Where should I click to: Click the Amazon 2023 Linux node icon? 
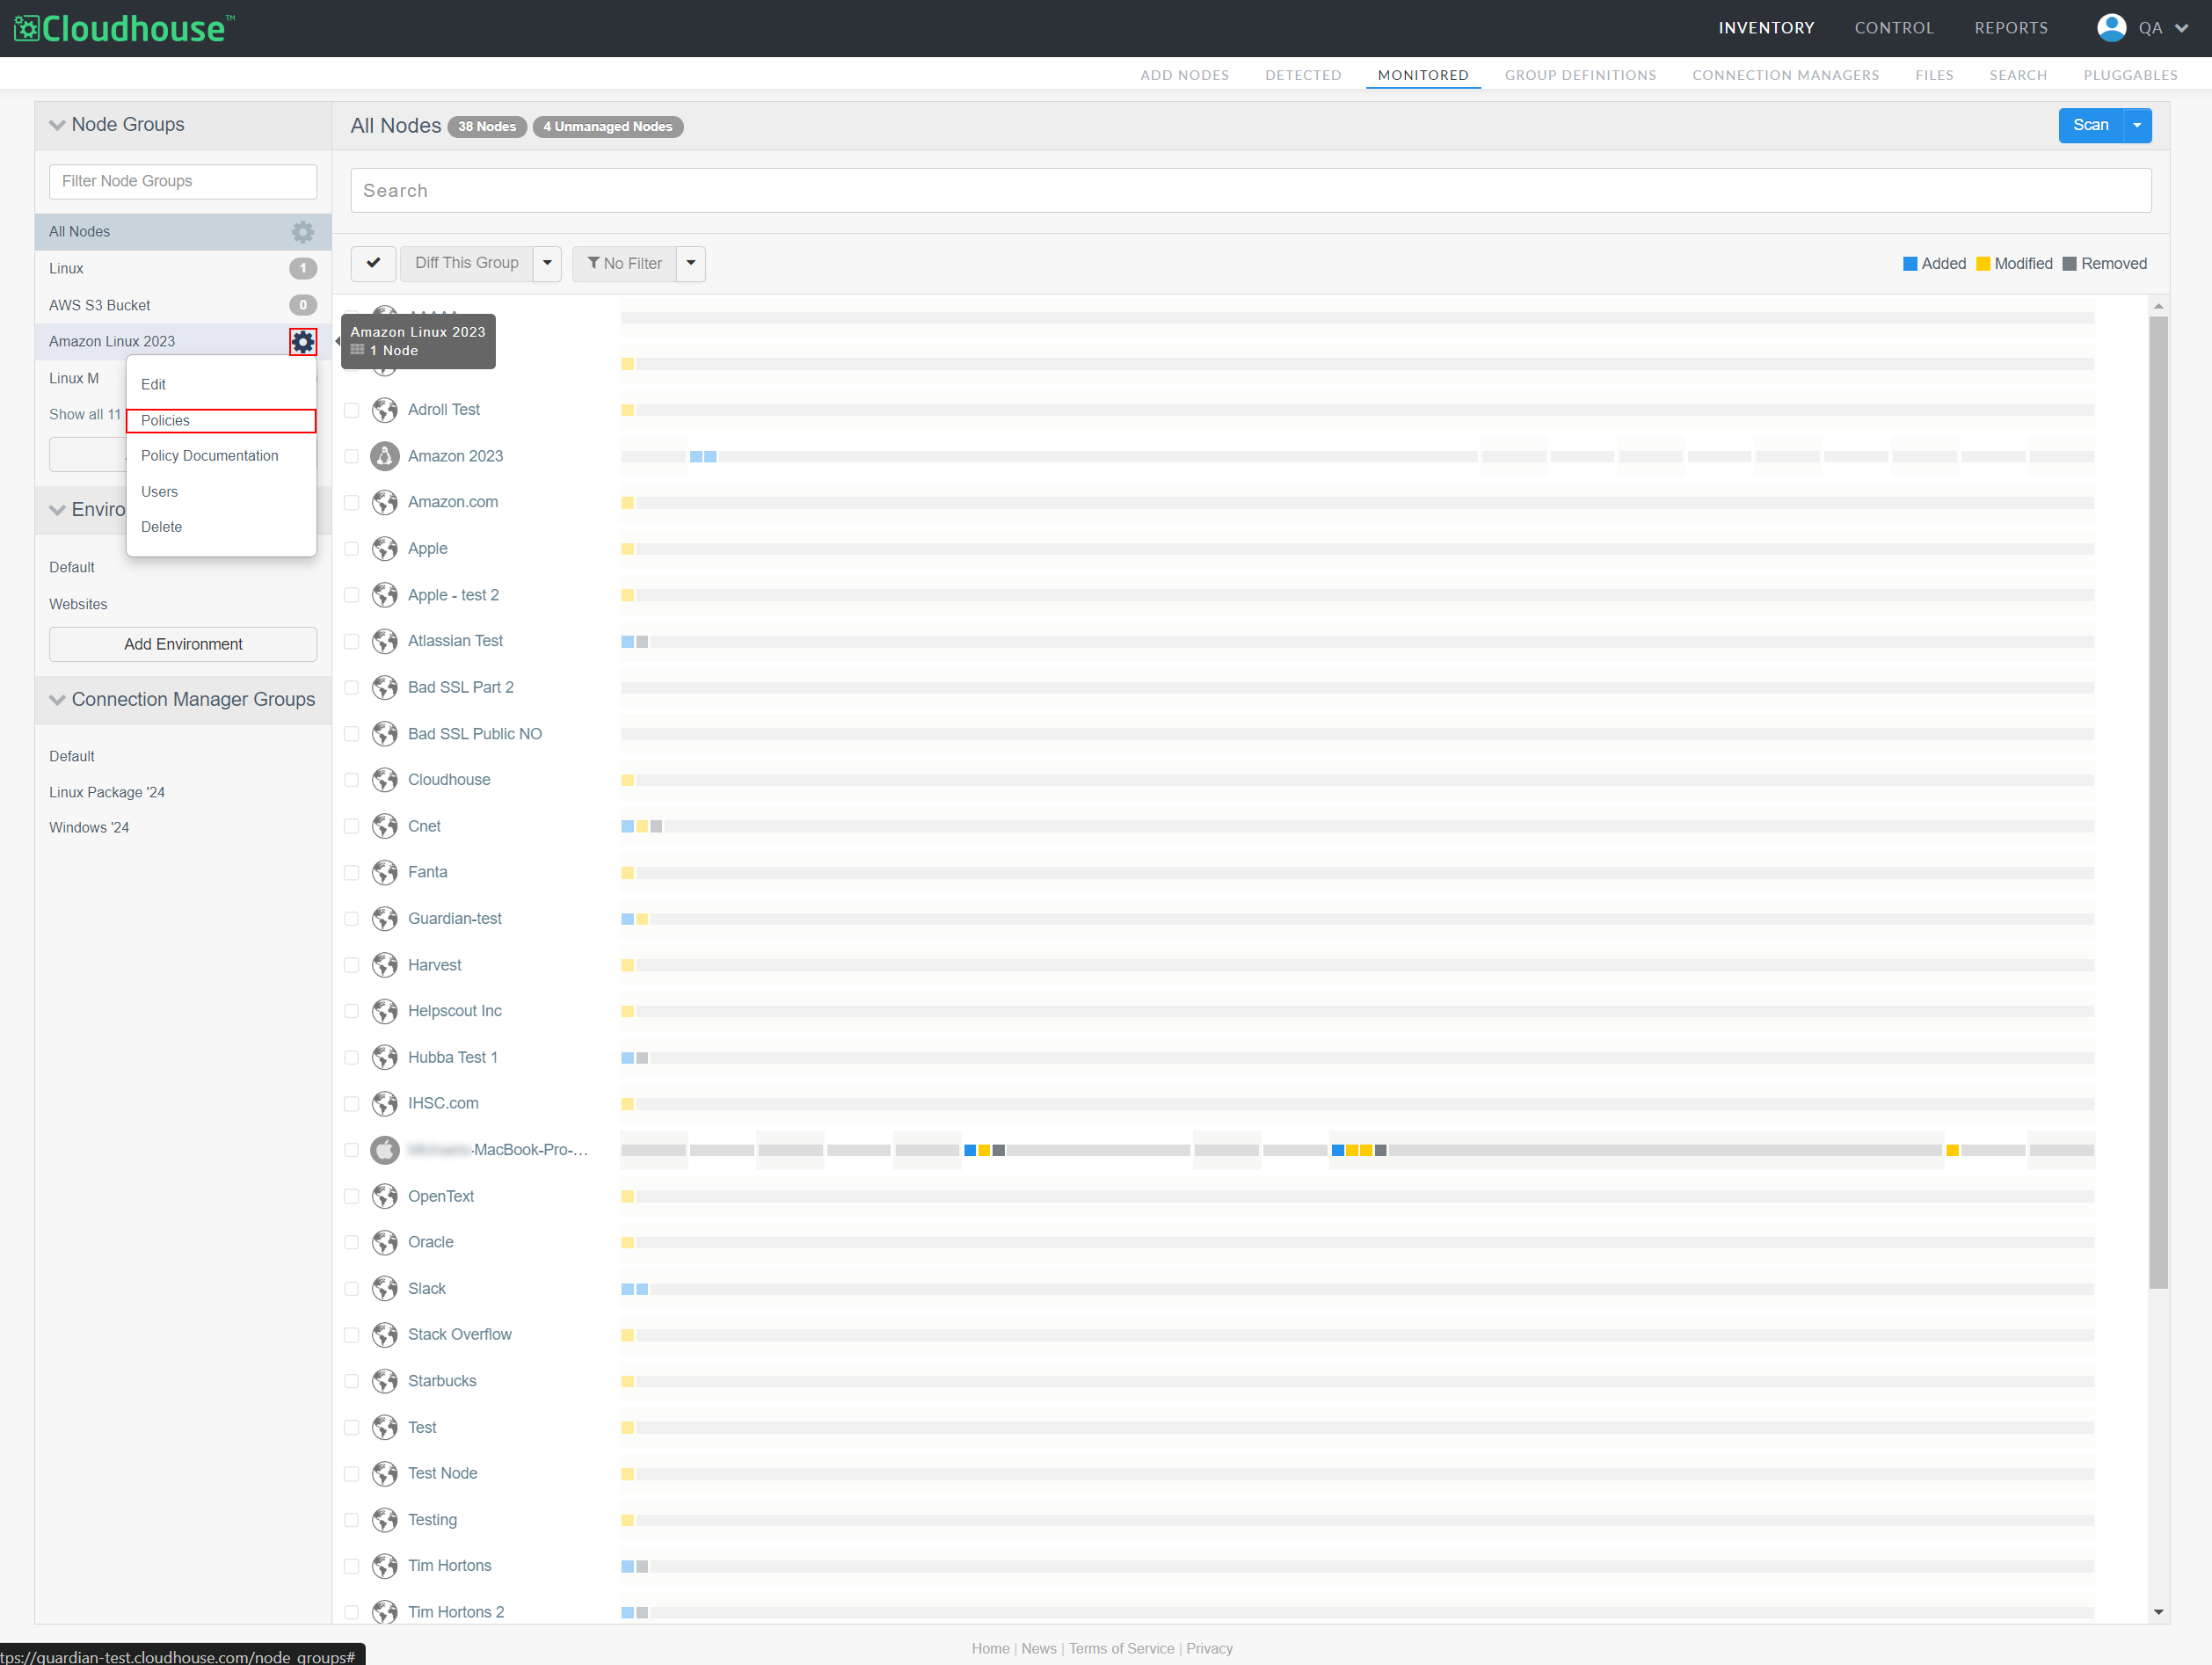click(385, 456)
